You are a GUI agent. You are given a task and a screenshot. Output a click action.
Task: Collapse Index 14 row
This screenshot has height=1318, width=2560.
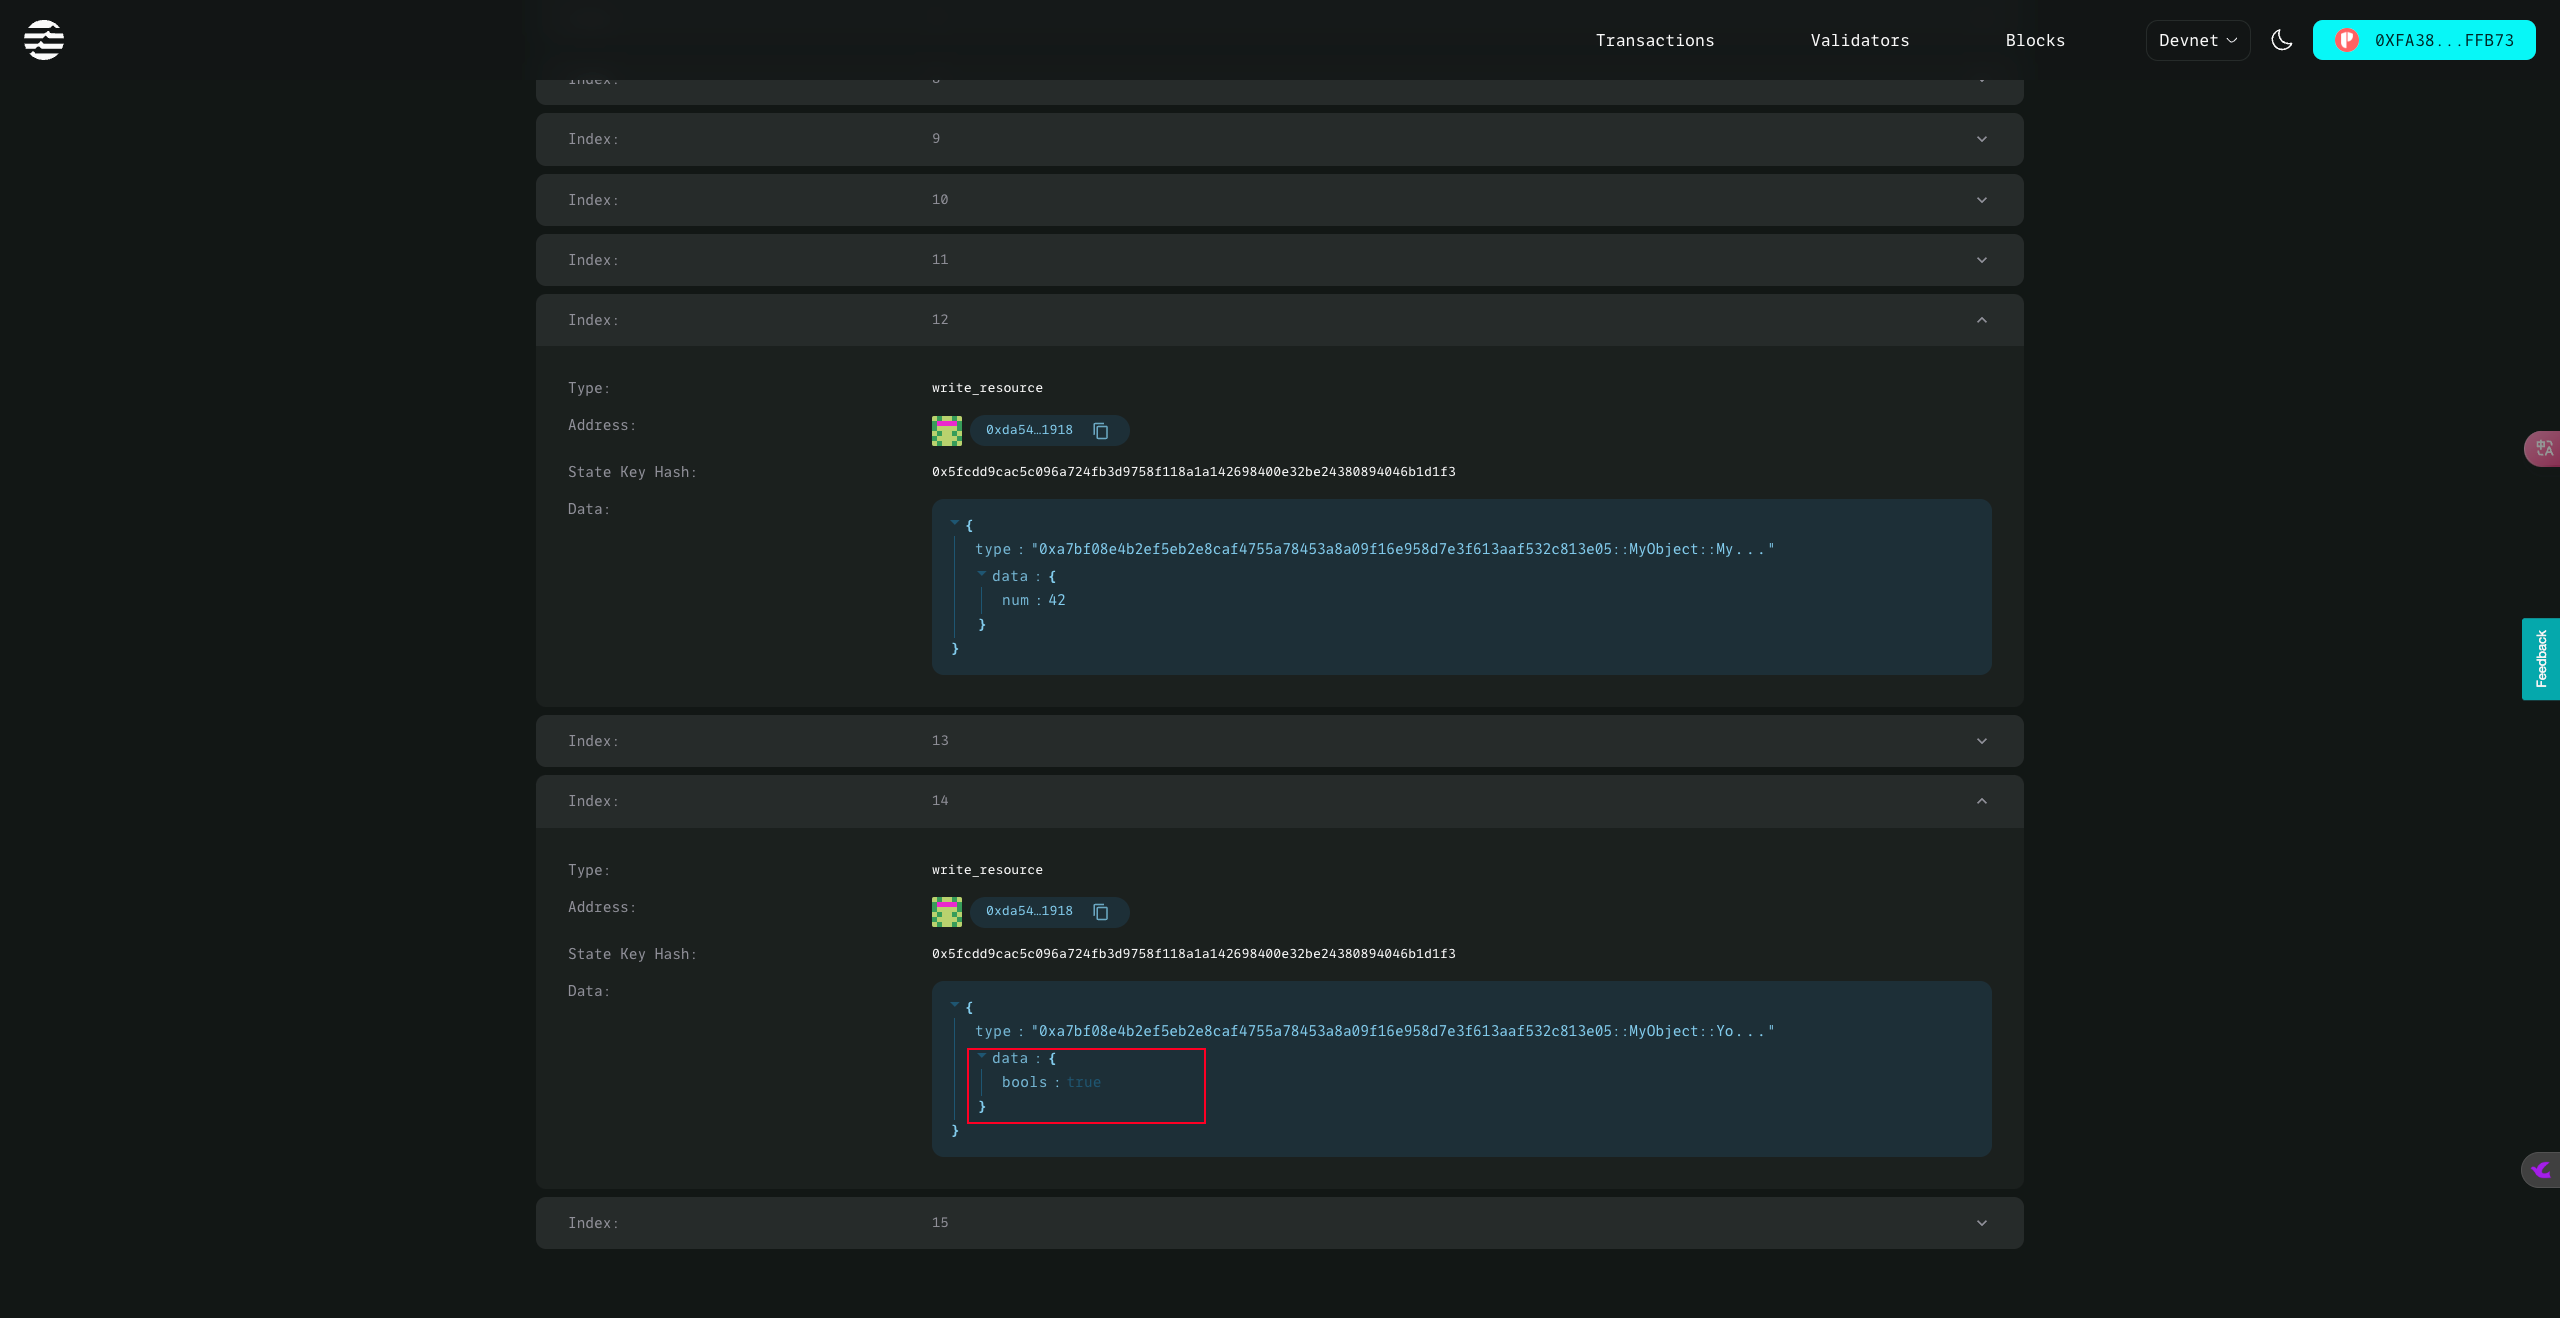pos(1280,801)
